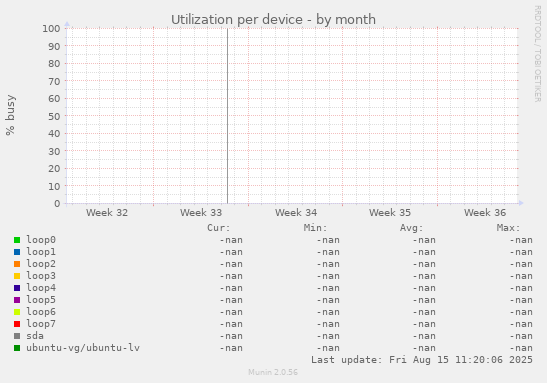Select the sda legend label

(x=35, y=336)
